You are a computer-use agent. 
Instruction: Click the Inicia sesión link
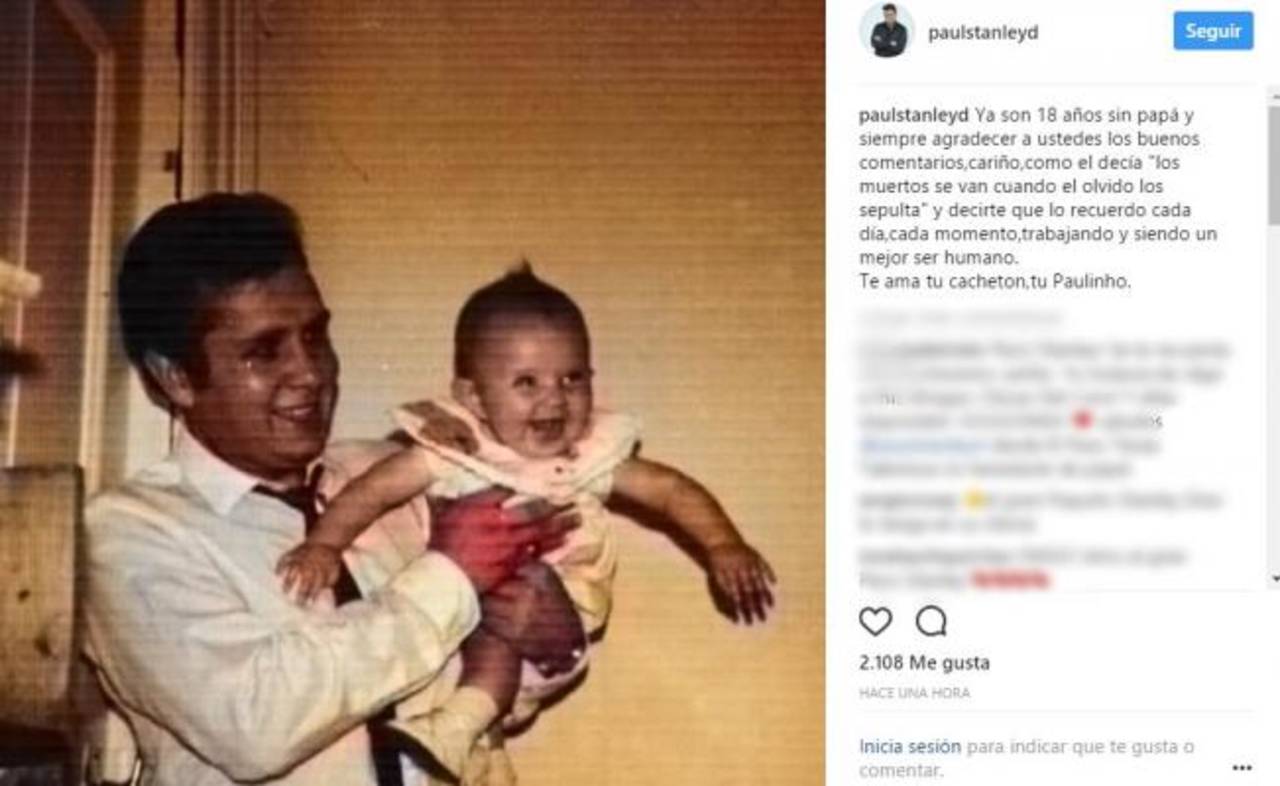click(910, 747)
